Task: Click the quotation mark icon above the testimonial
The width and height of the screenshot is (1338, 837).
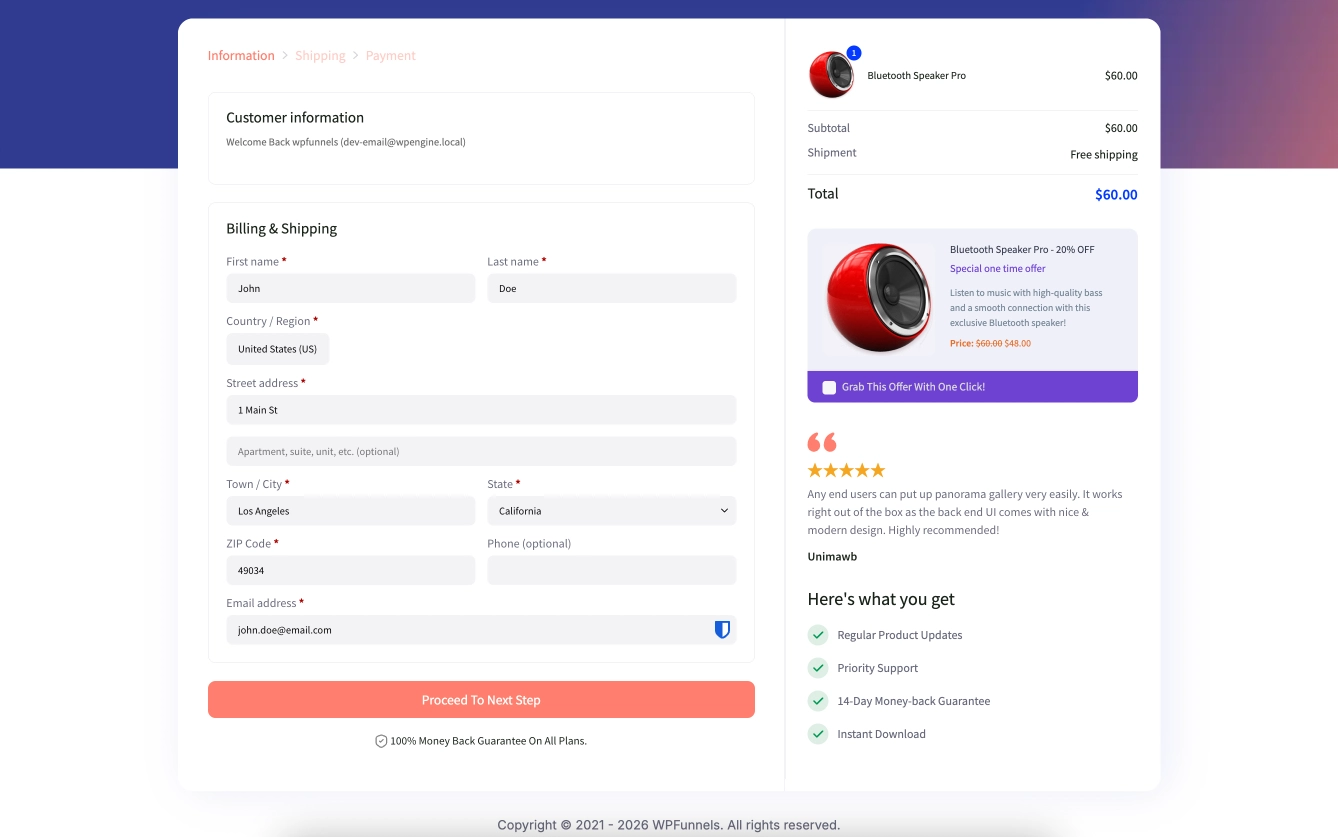Action: (x=821, y=440)
